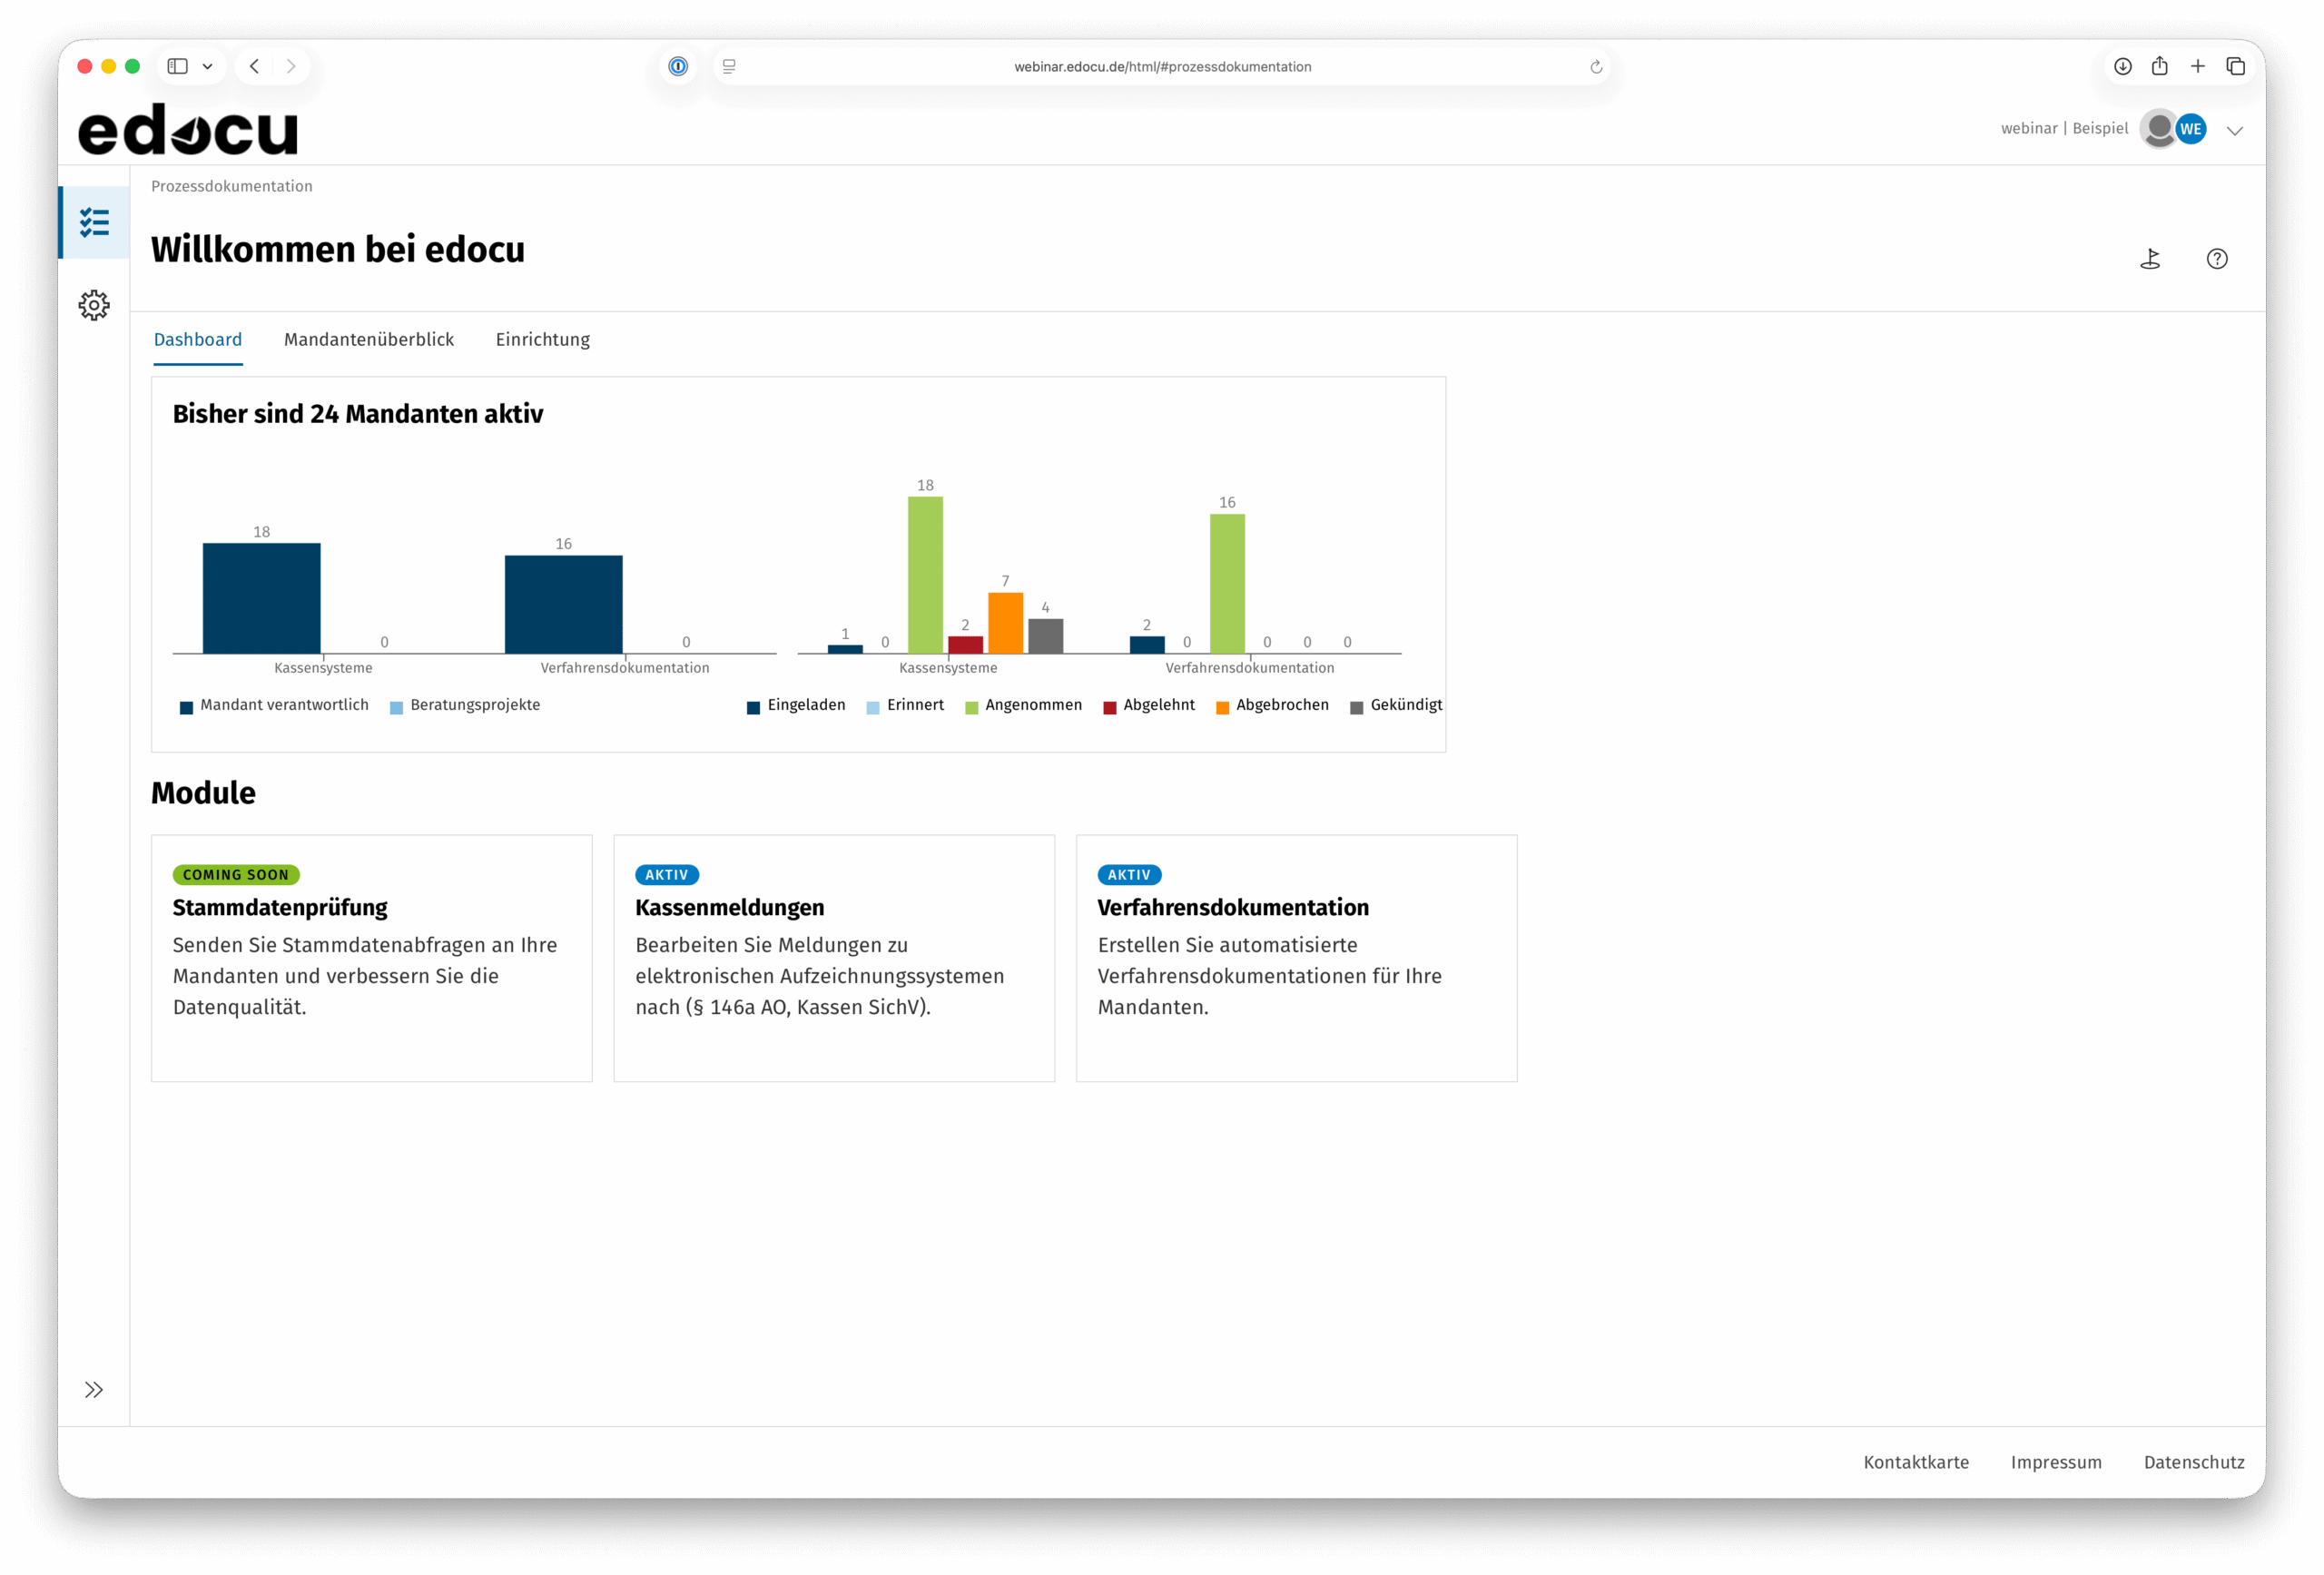This screenshot has height=1575, width=2324.
Task: Click the Kassenmeldungen module card
Action: point(833,957)
